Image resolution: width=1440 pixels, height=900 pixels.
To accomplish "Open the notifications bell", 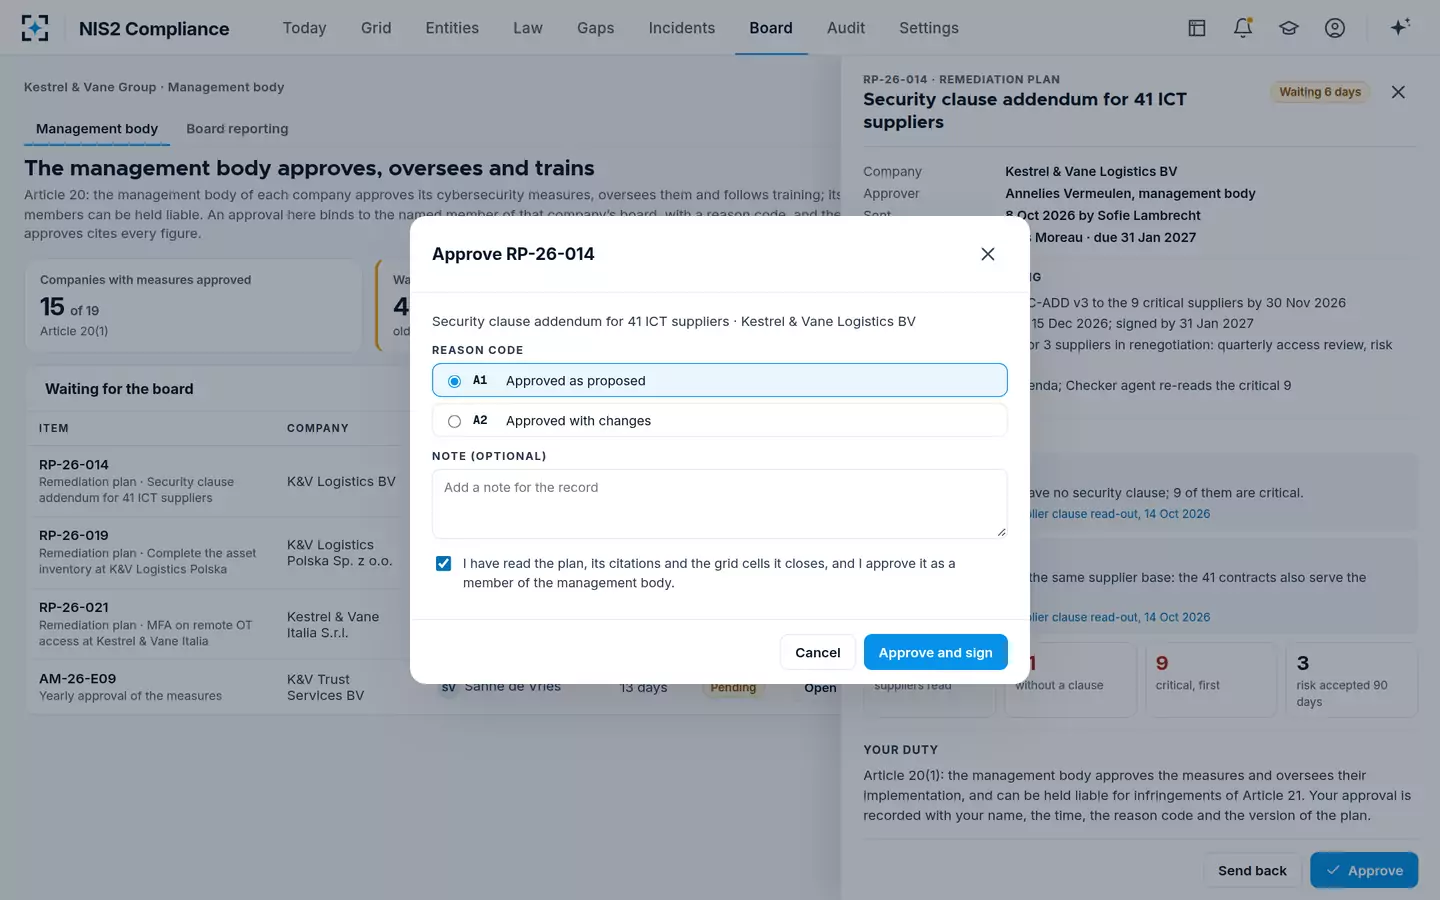I will pos(1243,28).
